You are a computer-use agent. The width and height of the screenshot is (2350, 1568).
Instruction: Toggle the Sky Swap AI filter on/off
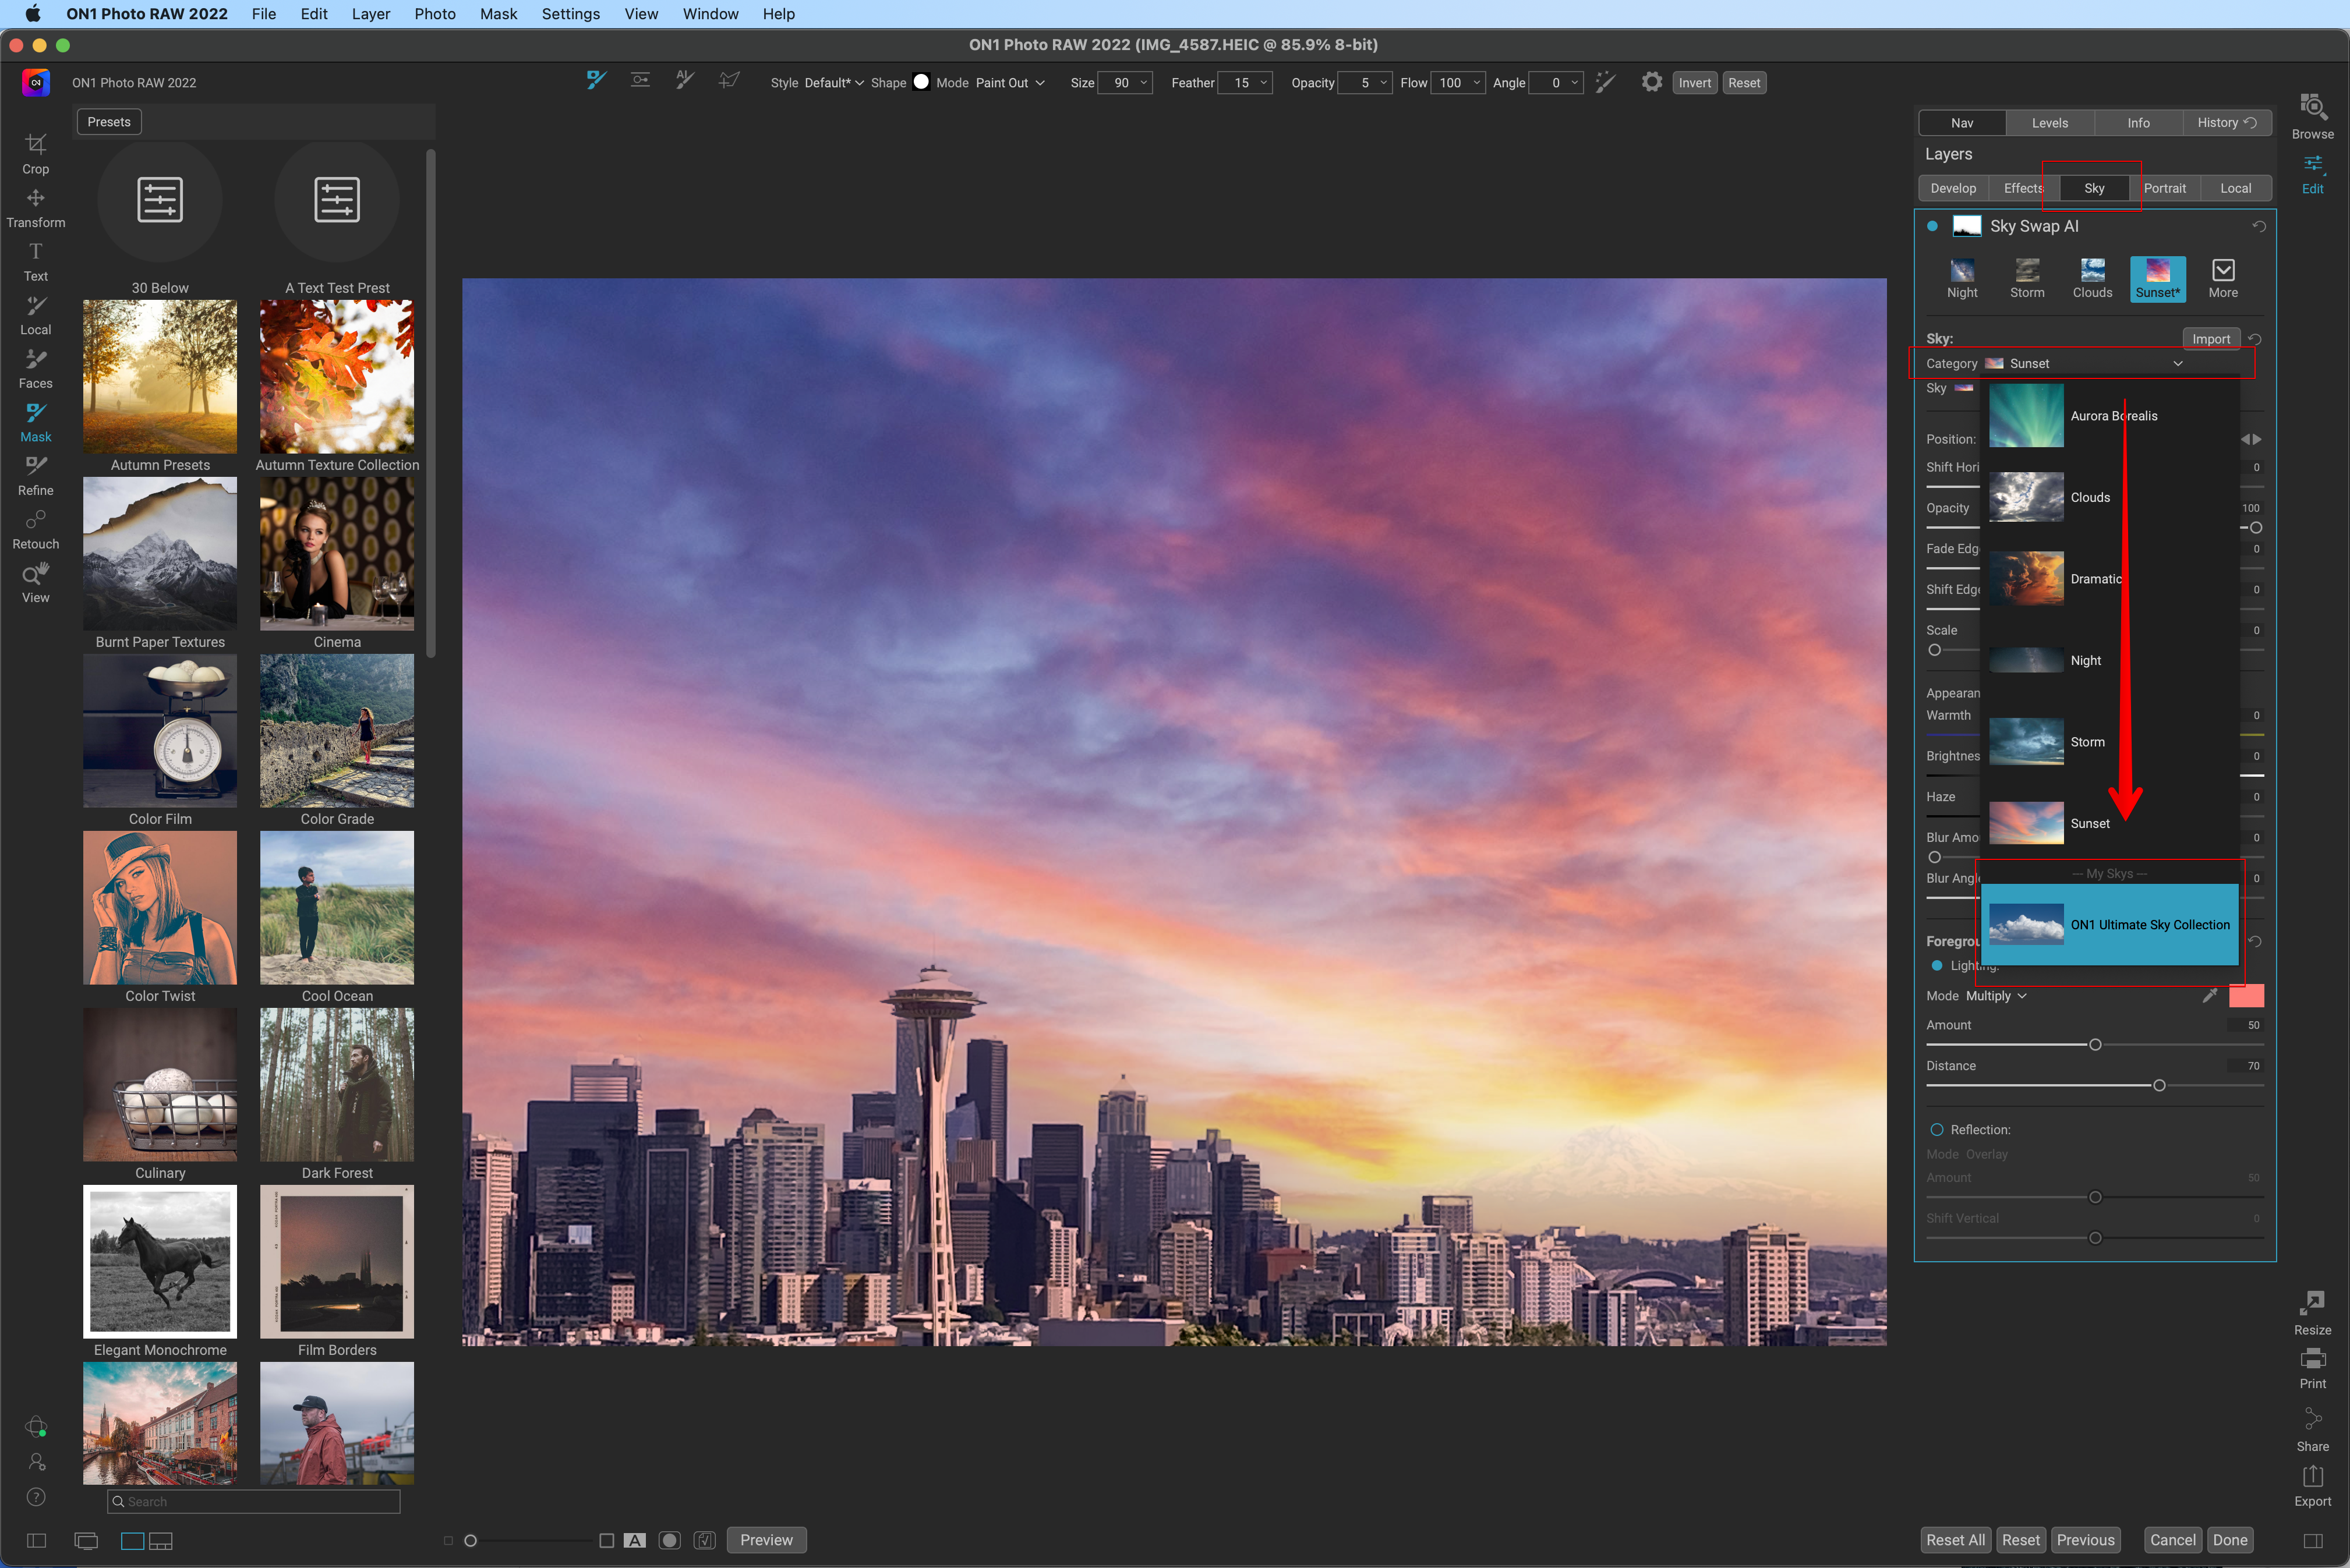(x=1932, y=226)
